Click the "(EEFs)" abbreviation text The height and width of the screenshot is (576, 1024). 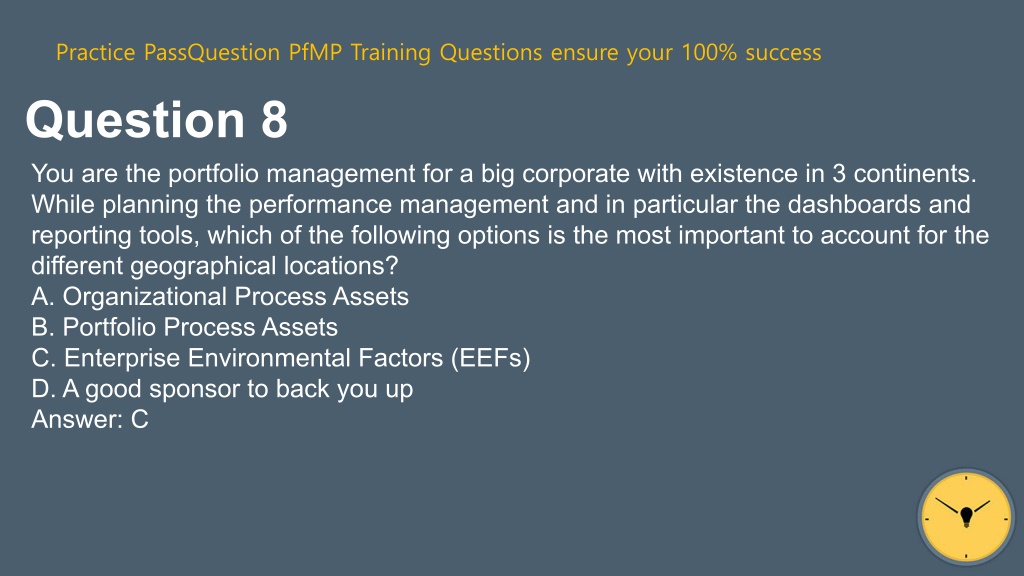490,358
